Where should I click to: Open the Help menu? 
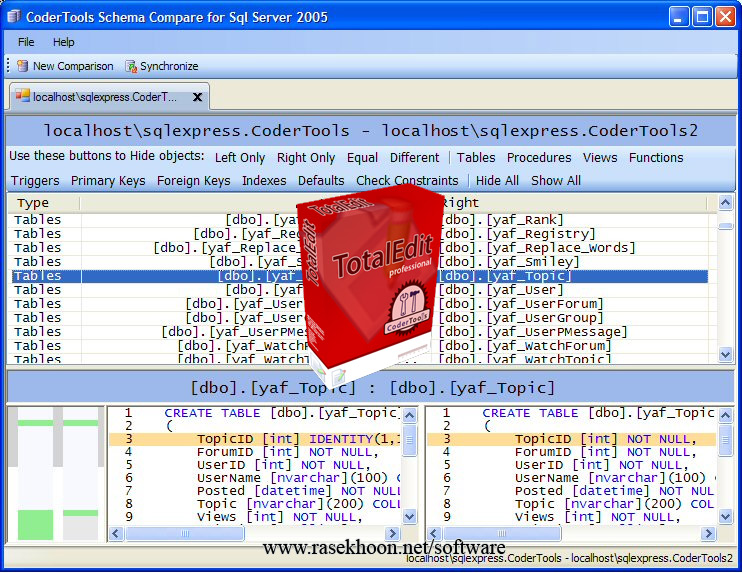click(x=63, y=42)
